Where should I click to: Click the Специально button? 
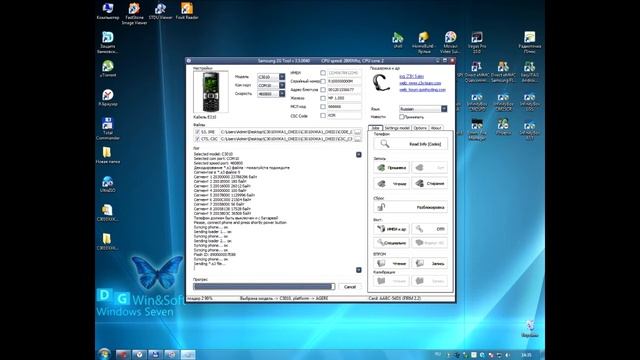coord(391,243)
